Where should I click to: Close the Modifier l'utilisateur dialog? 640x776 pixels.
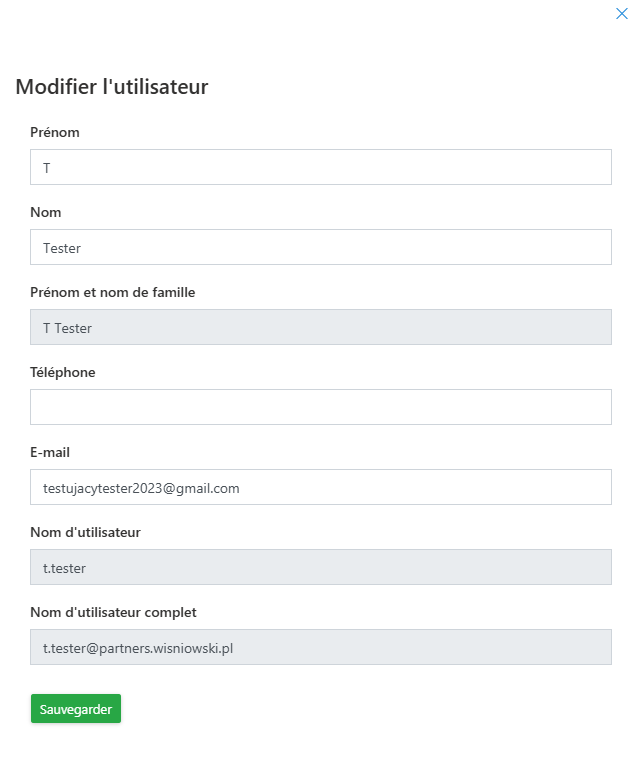621,14
